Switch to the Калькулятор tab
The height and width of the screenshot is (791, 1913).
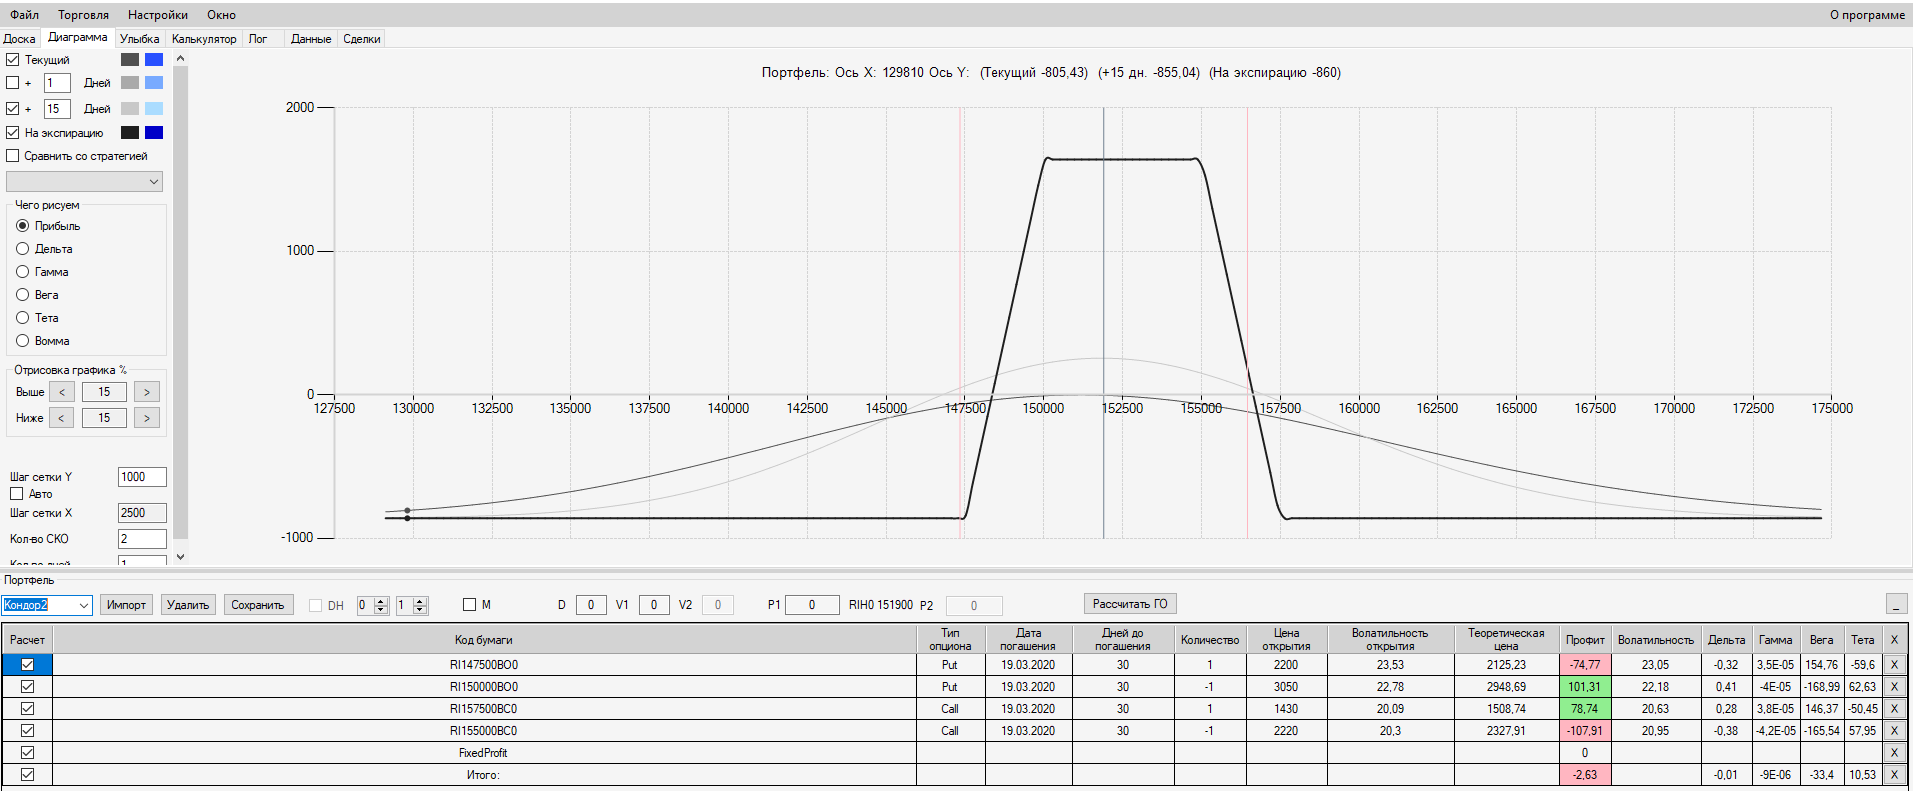[x=204, y=39]
